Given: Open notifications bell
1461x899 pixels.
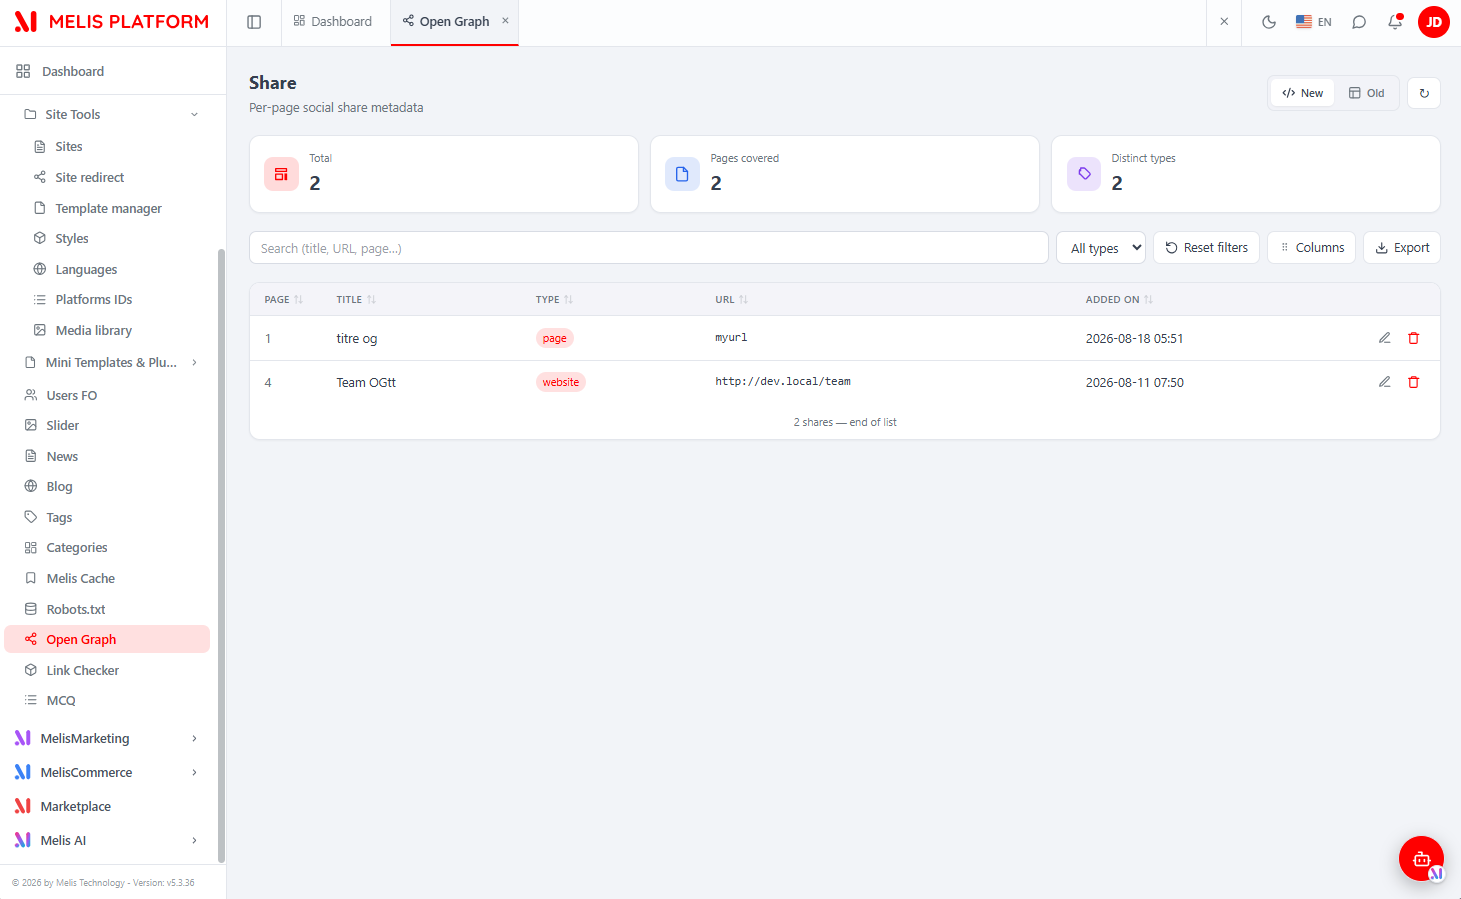Looking at the screenshot, I should tap(1395, 22).
